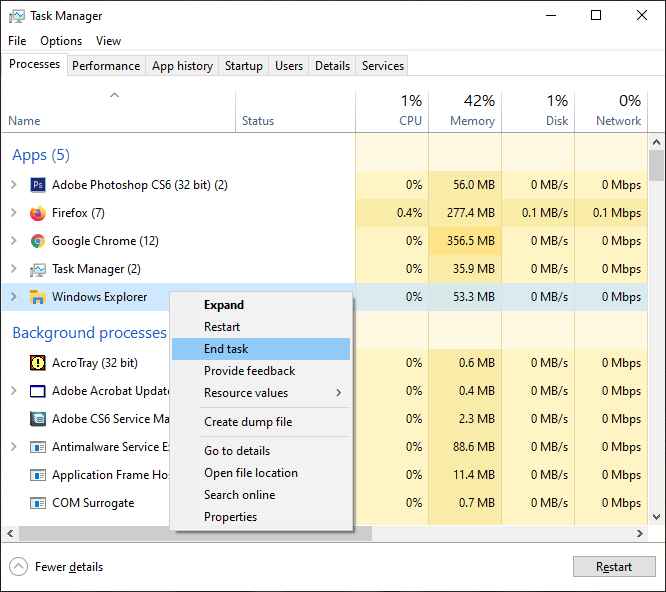666x592 pixels.
Task: Choose Search online in context menu
Action: (x=261, y=495)
